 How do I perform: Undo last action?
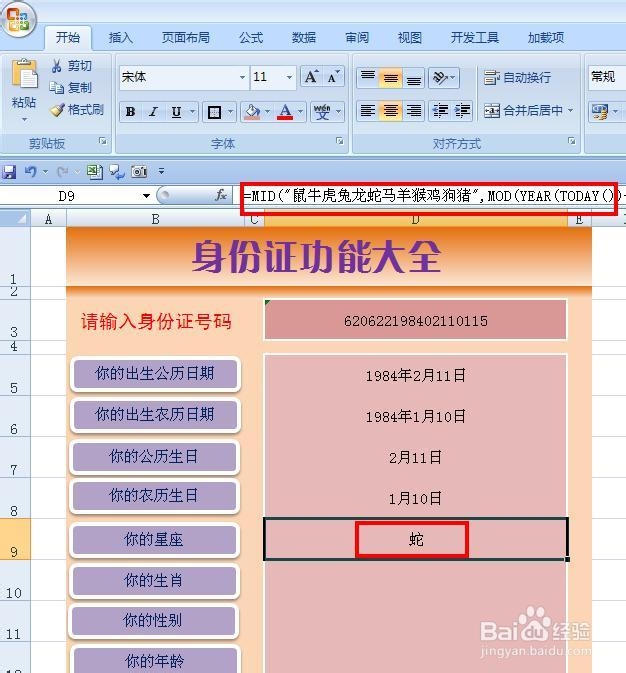[x=30, y=172]
